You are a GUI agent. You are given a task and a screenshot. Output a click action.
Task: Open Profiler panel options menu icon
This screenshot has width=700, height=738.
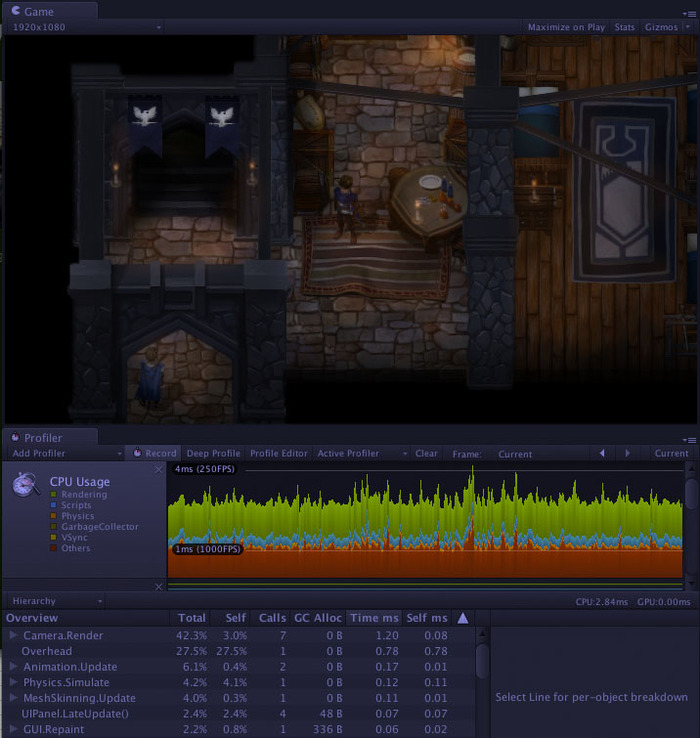(x=690, y=440)
